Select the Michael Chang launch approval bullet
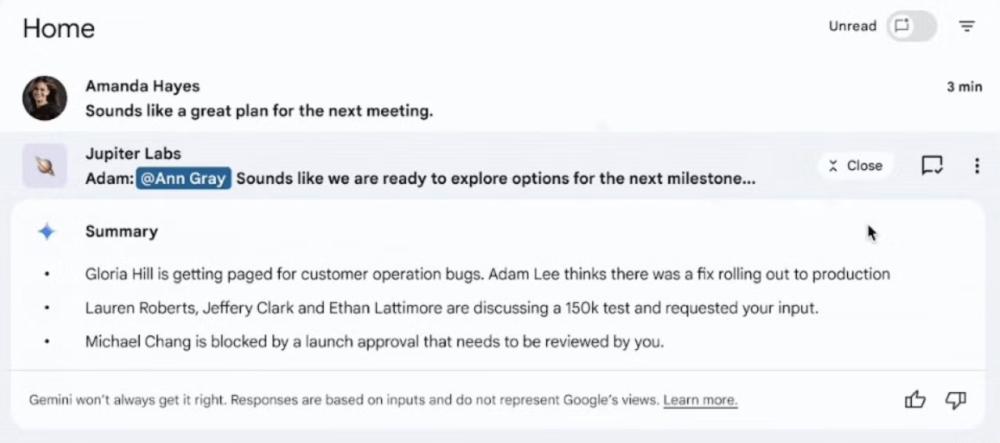The height and width of the screenshot is (443, 1000). [x=375, y=342]
